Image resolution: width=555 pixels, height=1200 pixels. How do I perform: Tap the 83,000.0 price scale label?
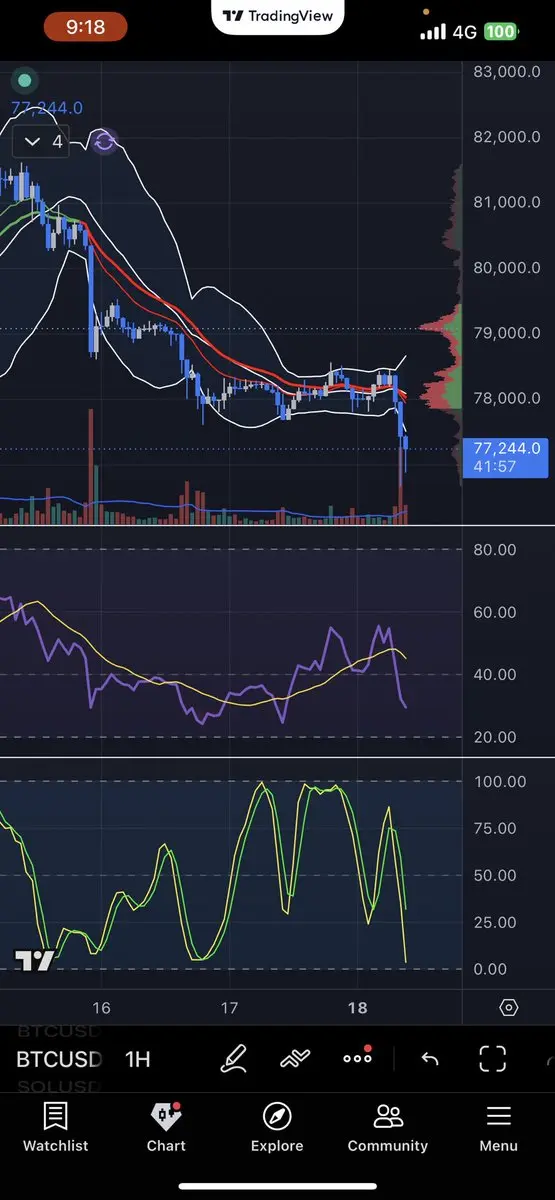coord(507,72)
